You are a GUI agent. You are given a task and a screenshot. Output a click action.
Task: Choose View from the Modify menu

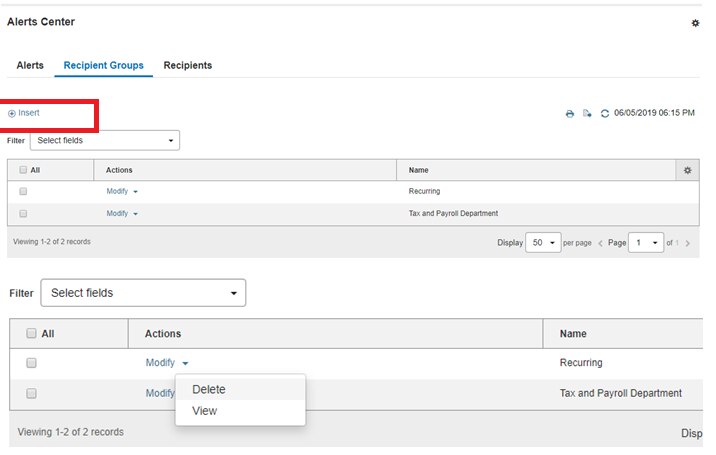tap(204, 411)
